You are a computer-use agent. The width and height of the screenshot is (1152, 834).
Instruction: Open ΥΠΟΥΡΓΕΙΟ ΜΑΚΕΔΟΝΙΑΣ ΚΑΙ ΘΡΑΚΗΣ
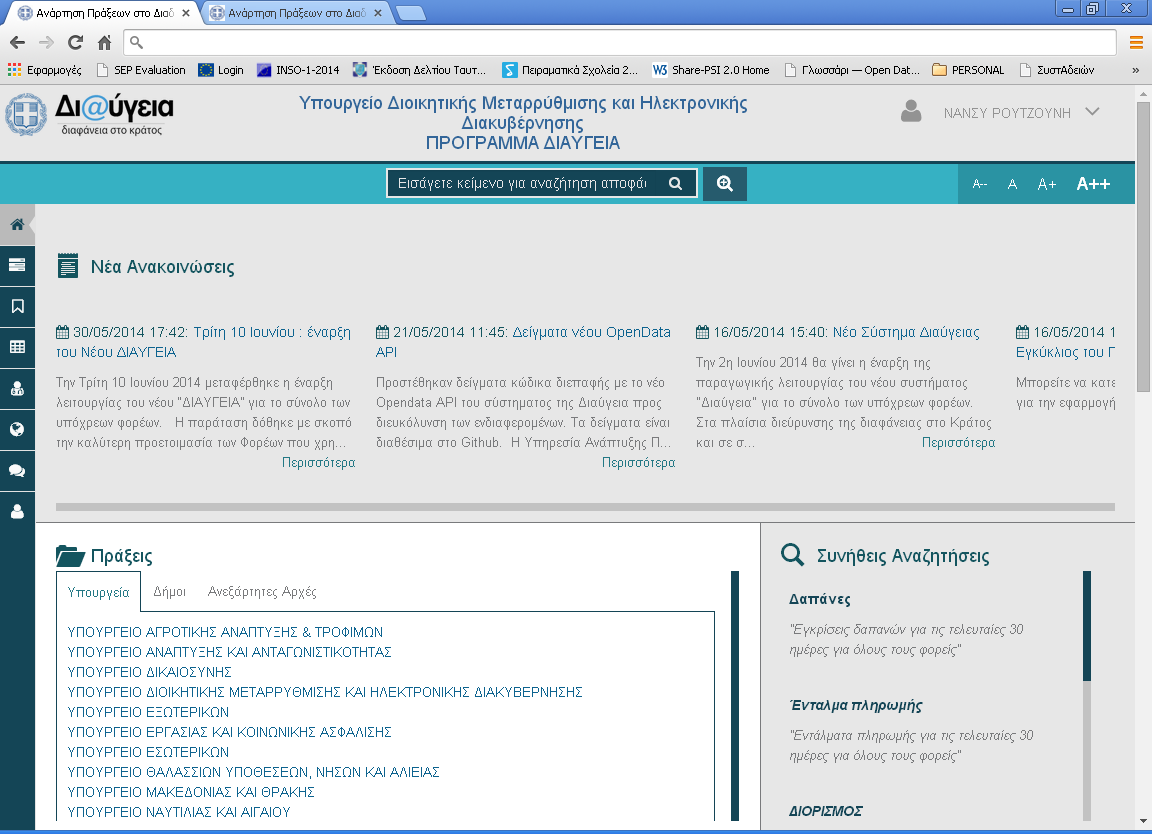click(x=191, y=792)
